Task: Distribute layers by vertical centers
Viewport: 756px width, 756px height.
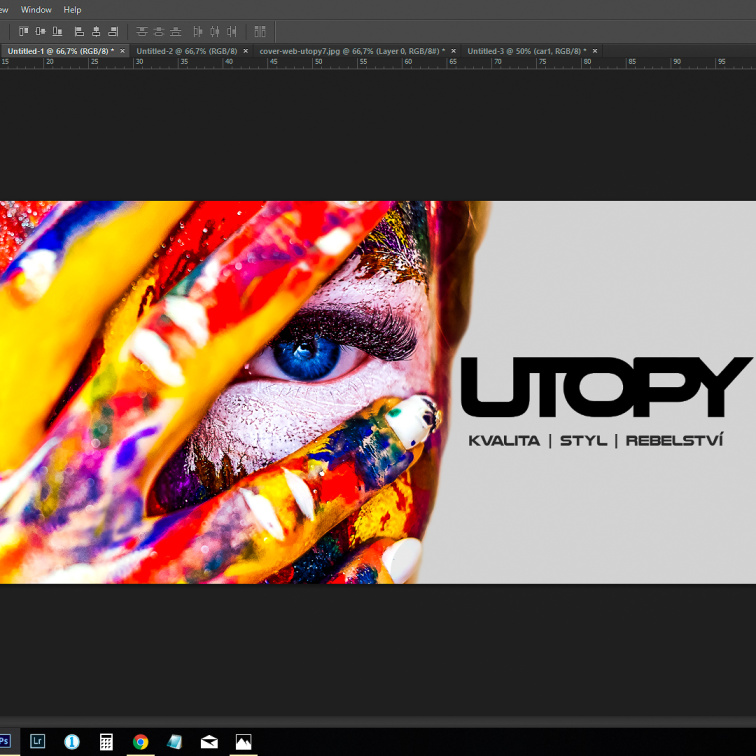Action: coord(158,32)
